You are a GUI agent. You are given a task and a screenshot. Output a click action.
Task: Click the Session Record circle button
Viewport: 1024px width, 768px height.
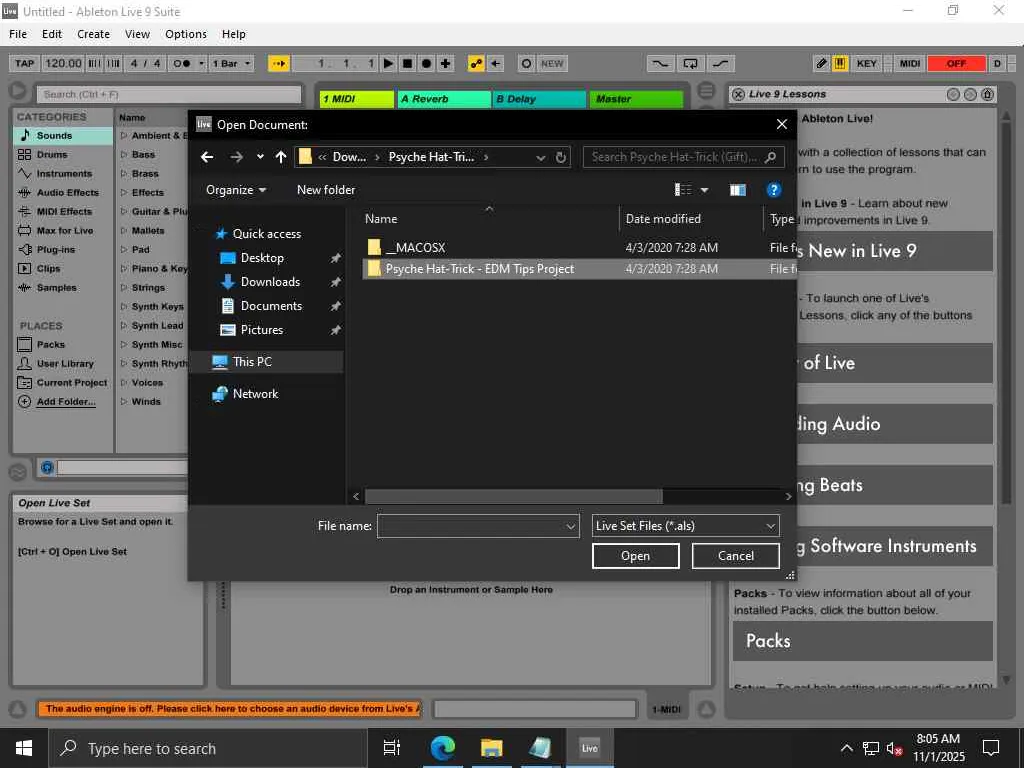(526, 63)
